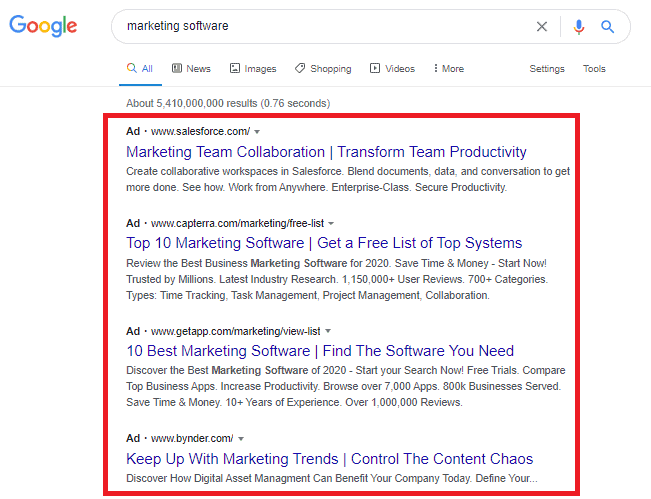The width and height of the screenshot is (651, 499).
Task: Expand dropdown arrow beside getapp.com ad URL
Action: coord(327,330)
